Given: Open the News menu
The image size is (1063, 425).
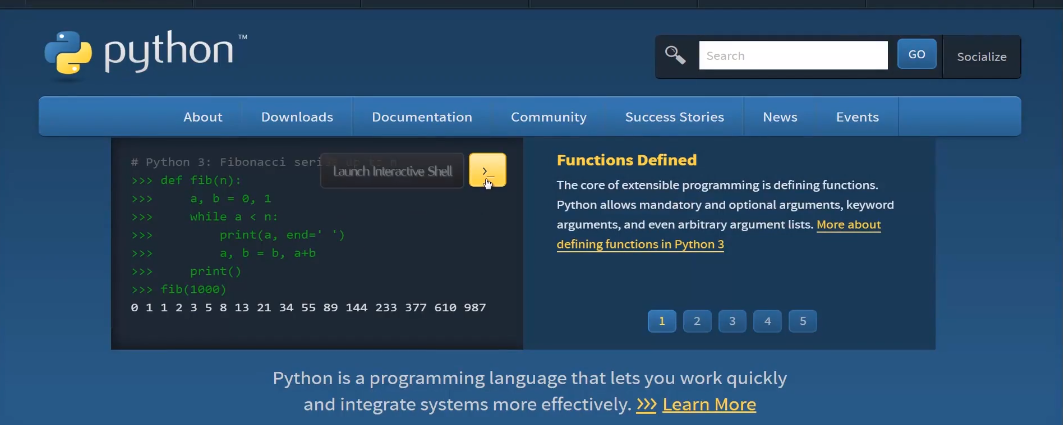Looking at the screenshot, I should pos(780,117).
